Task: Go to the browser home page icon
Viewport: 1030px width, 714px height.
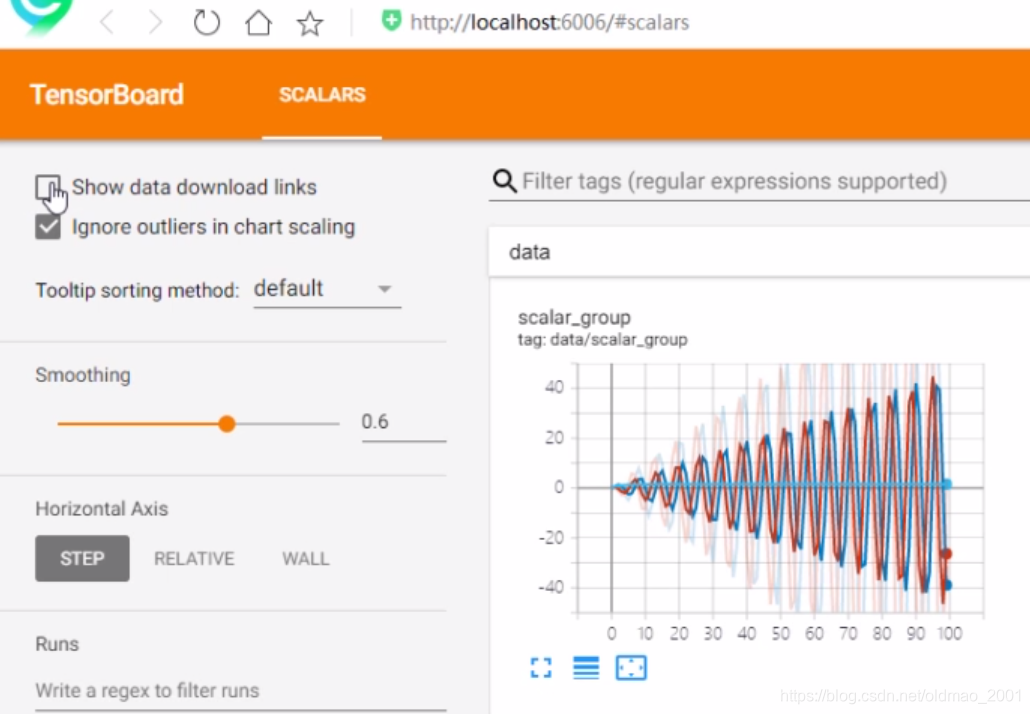Action: pos(258,22)
